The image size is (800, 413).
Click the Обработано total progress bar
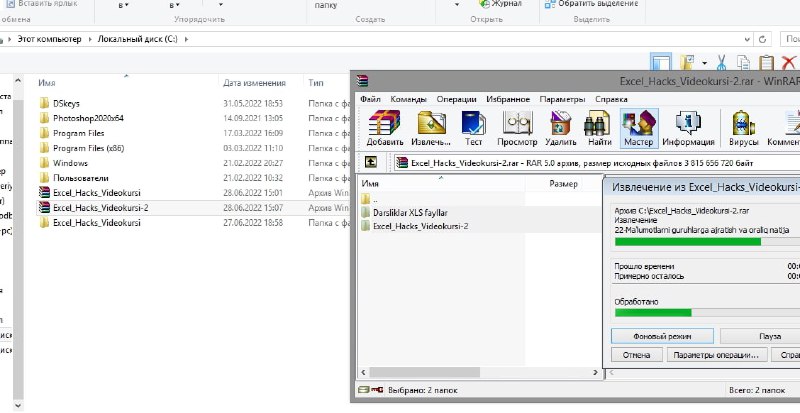707,312
